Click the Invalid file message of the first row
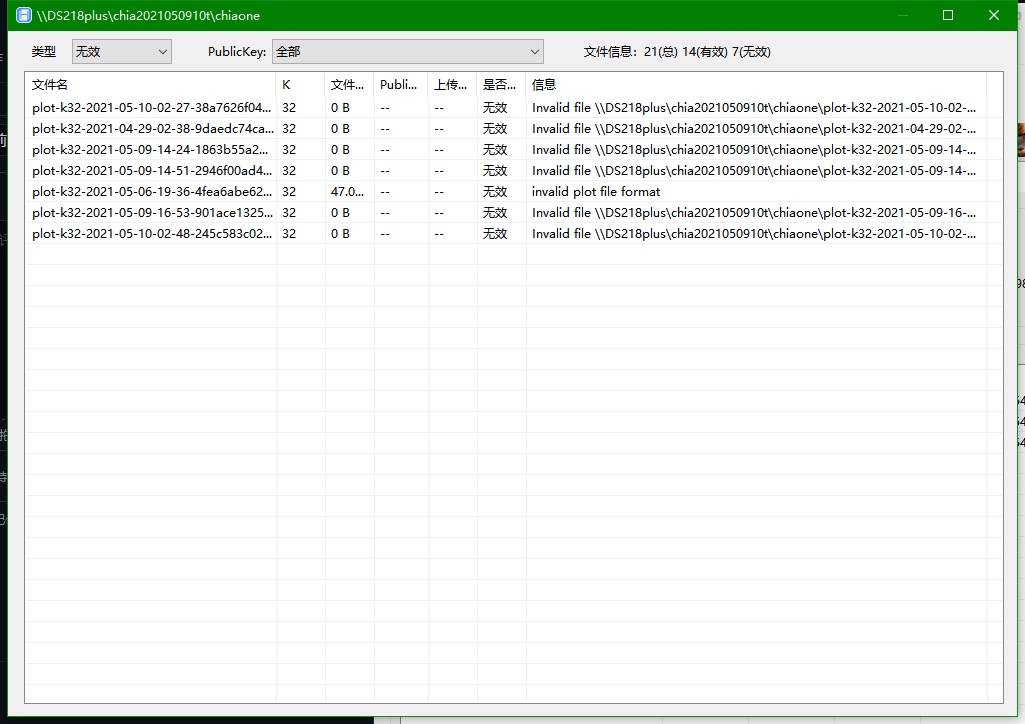This screenshot has width=1025, height=724. click(x=750, y=106)
